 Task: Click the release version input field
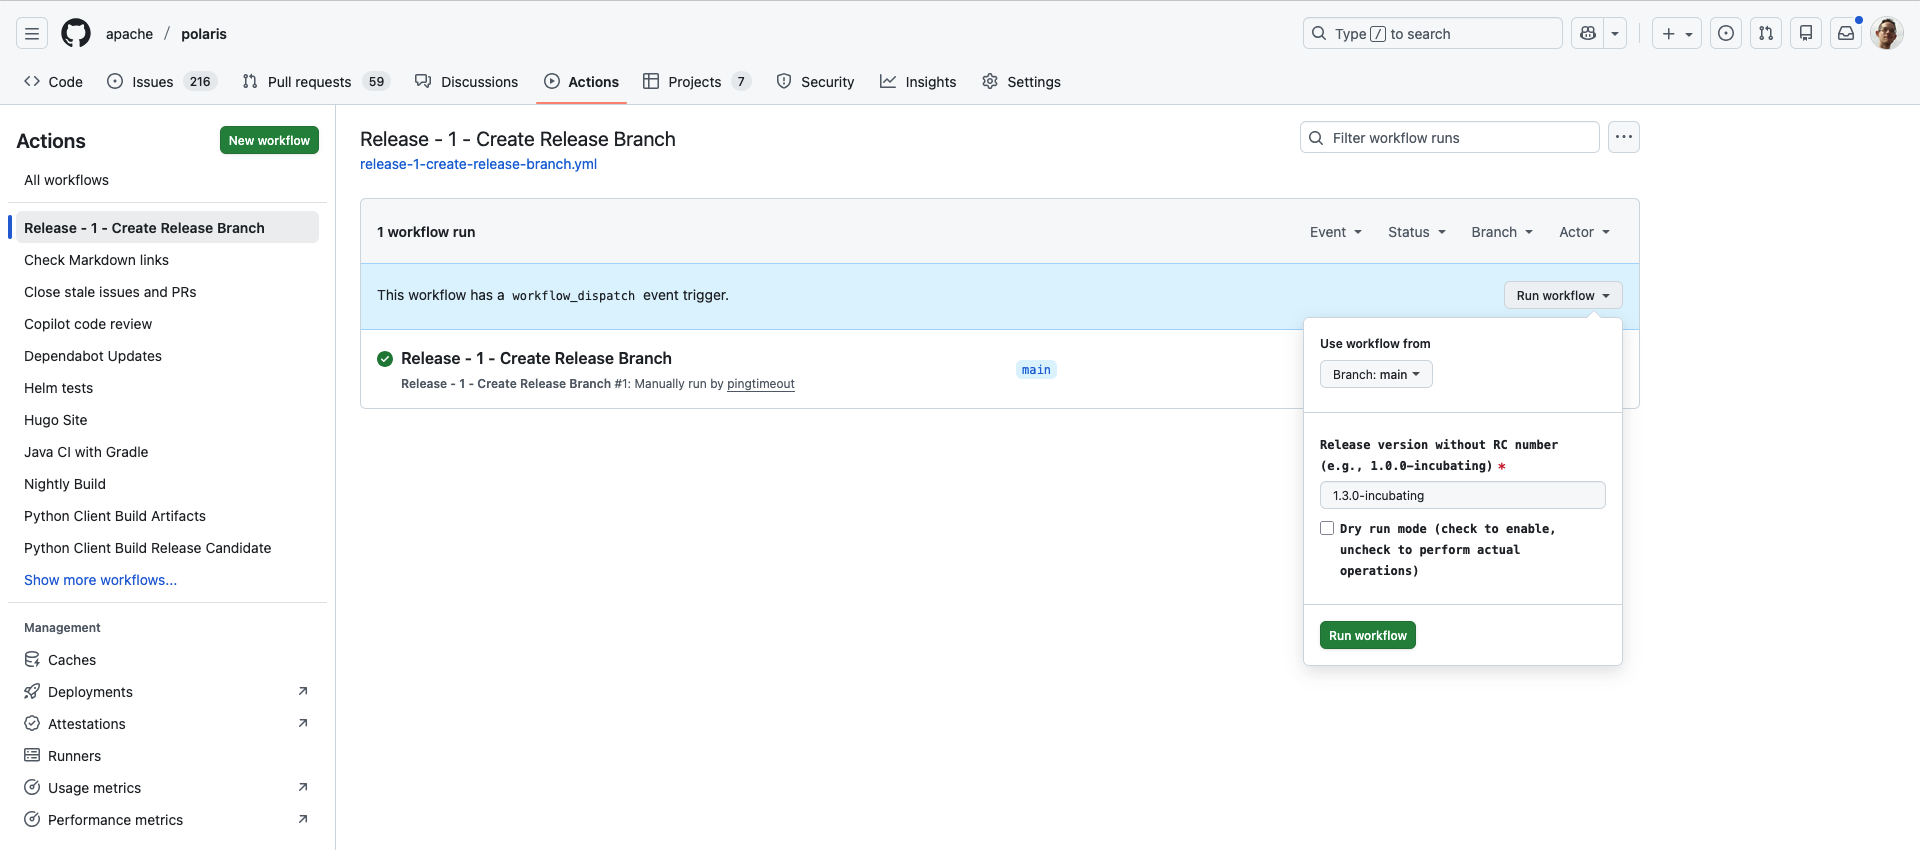point(1462,495)
